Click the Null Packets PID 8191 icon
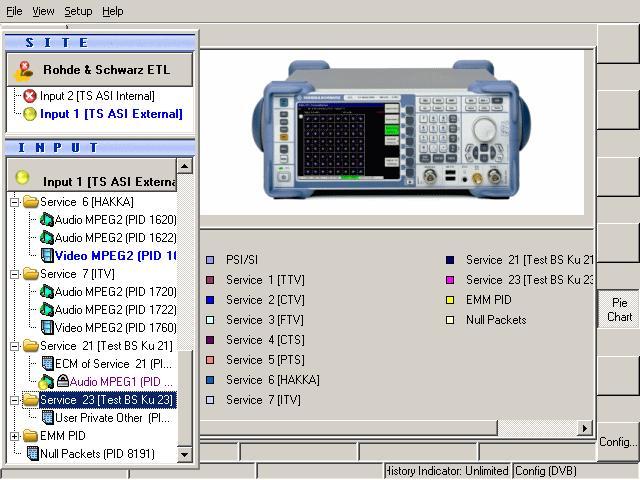 pyautogui.click(x=31, y=454)
